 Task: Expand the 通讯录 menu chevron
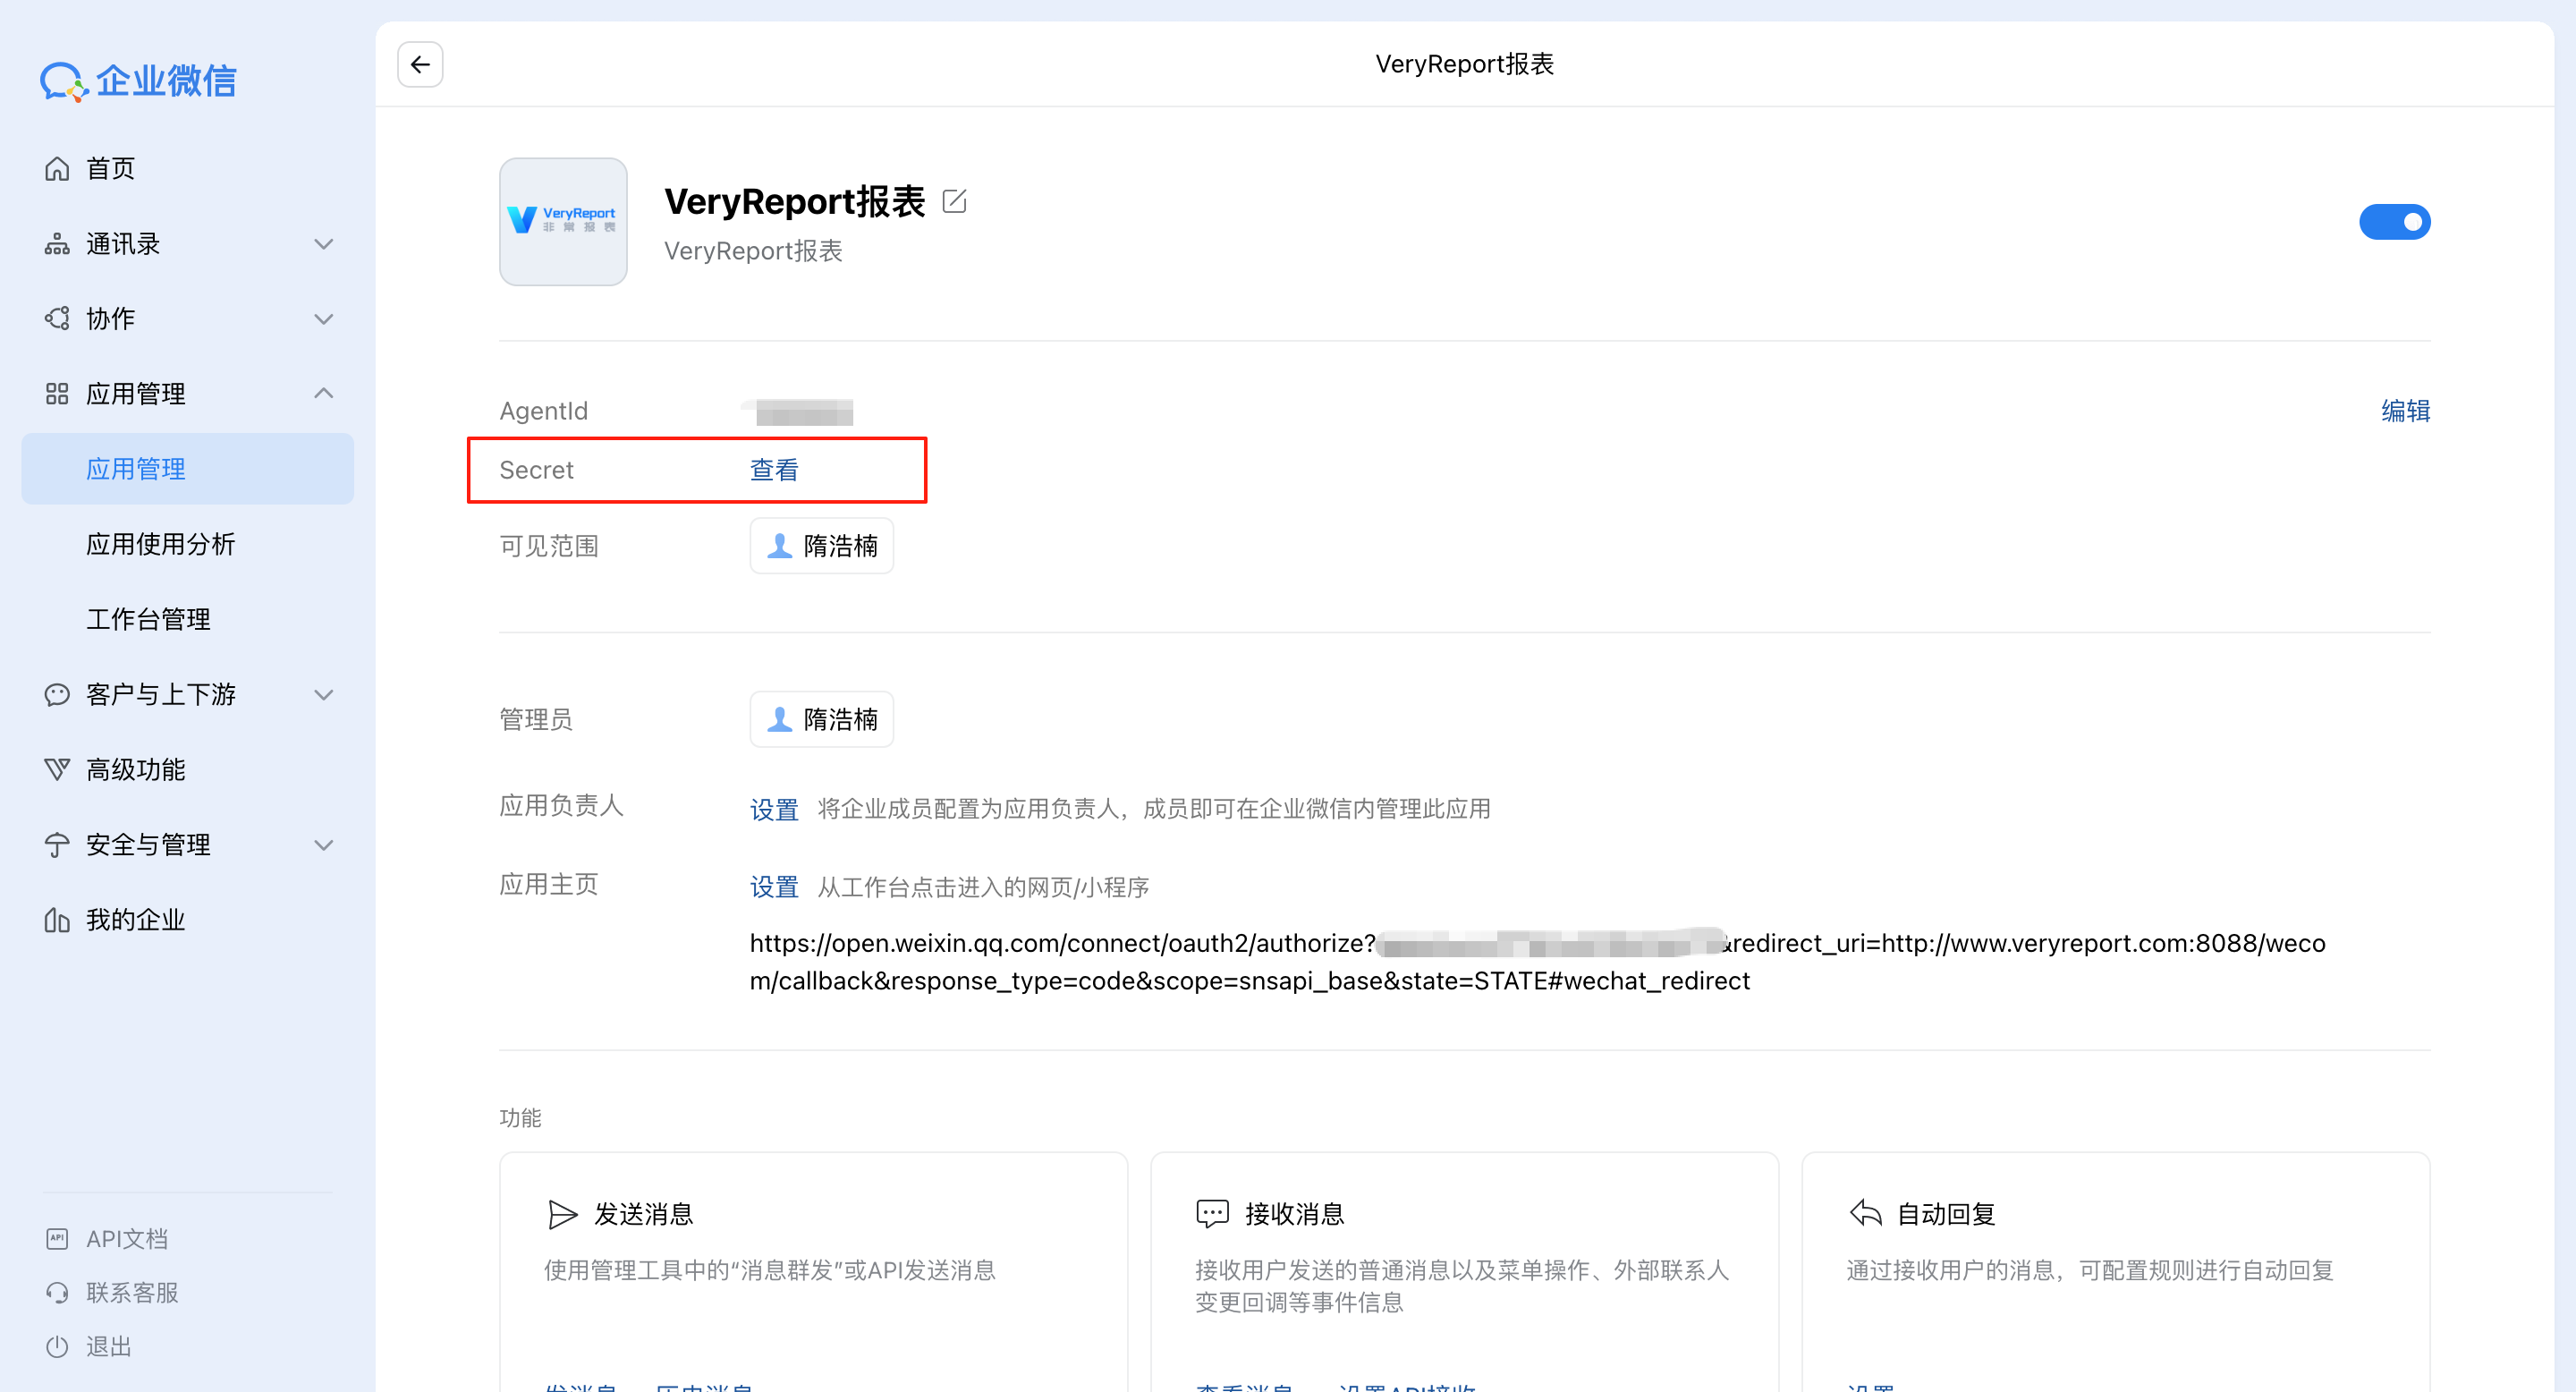pyautogui.click(x=323, y=244)
